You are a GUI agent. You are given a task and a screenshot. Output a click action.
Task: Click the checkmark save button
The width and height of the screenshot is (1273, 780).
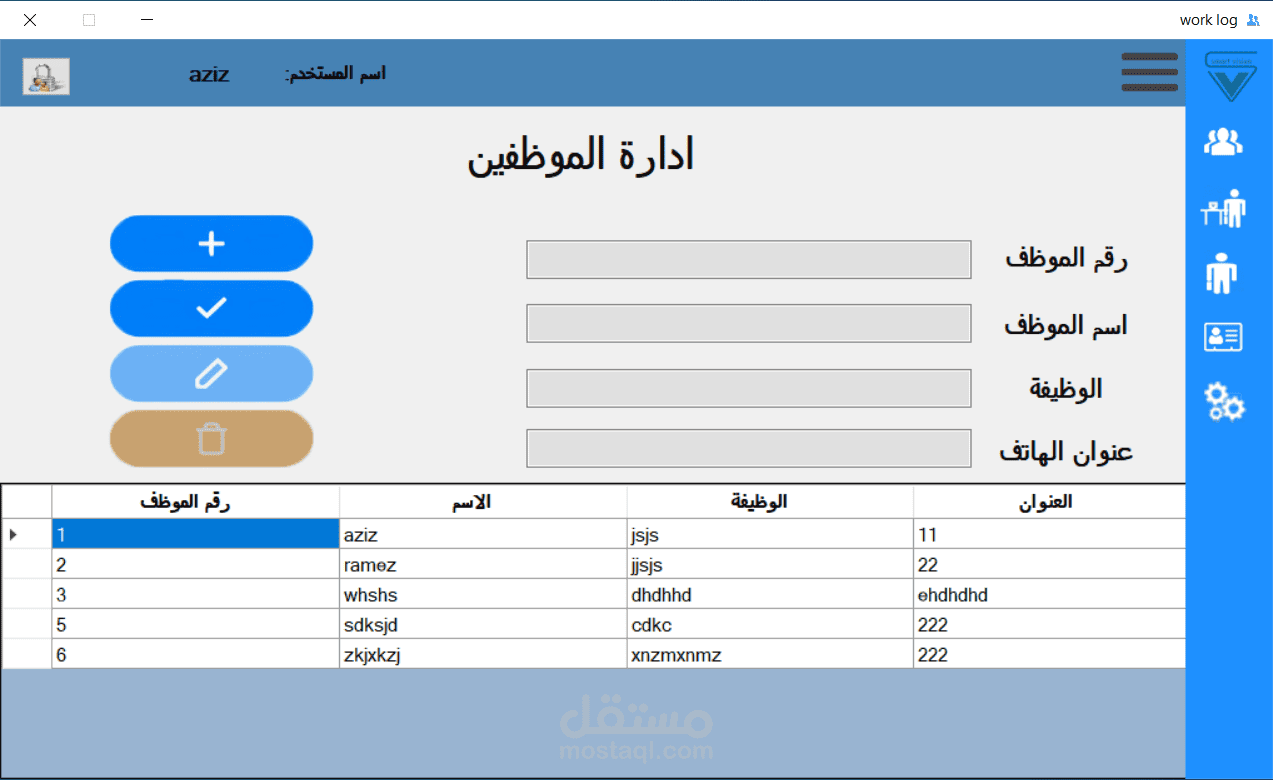(x=211, y=308)
